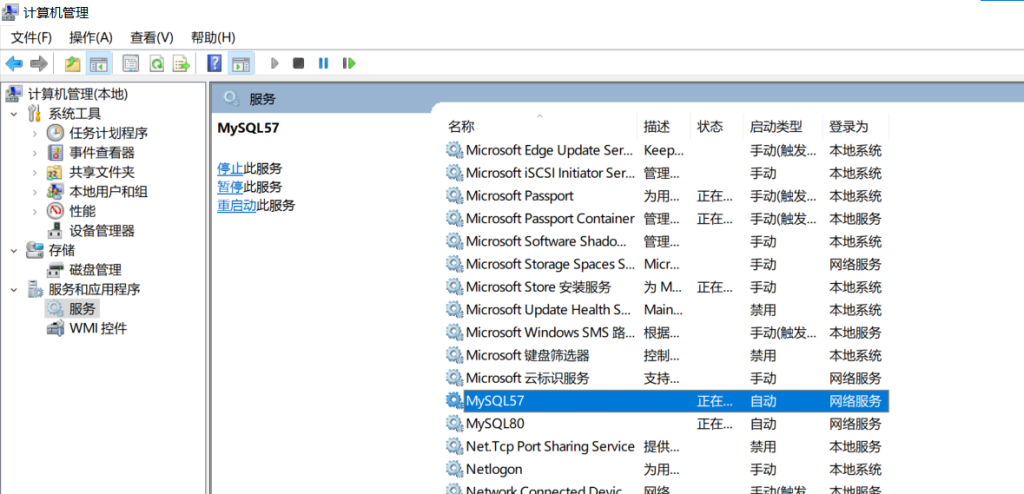Image resolution: width=1024 pixels, height=494 pixels.
Task: Open the 查看(V) menu
Action: tap(152, 37)
